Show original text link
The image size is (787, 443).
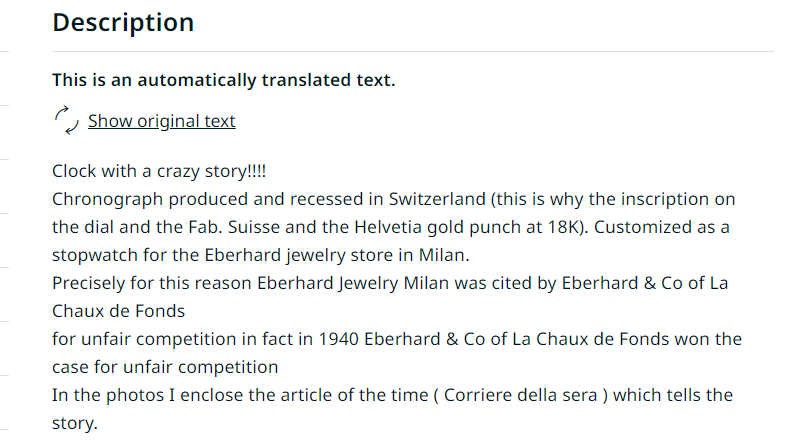161,121
